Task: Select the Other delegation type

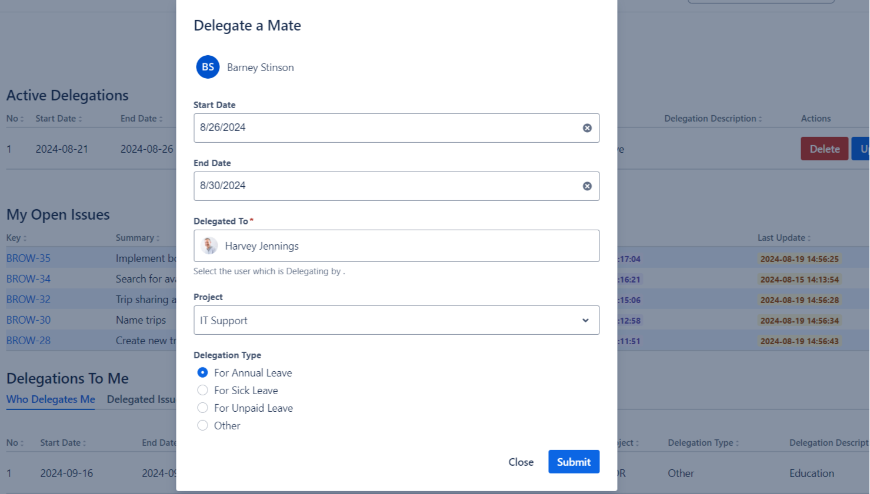Action: [x=203, y=425]
